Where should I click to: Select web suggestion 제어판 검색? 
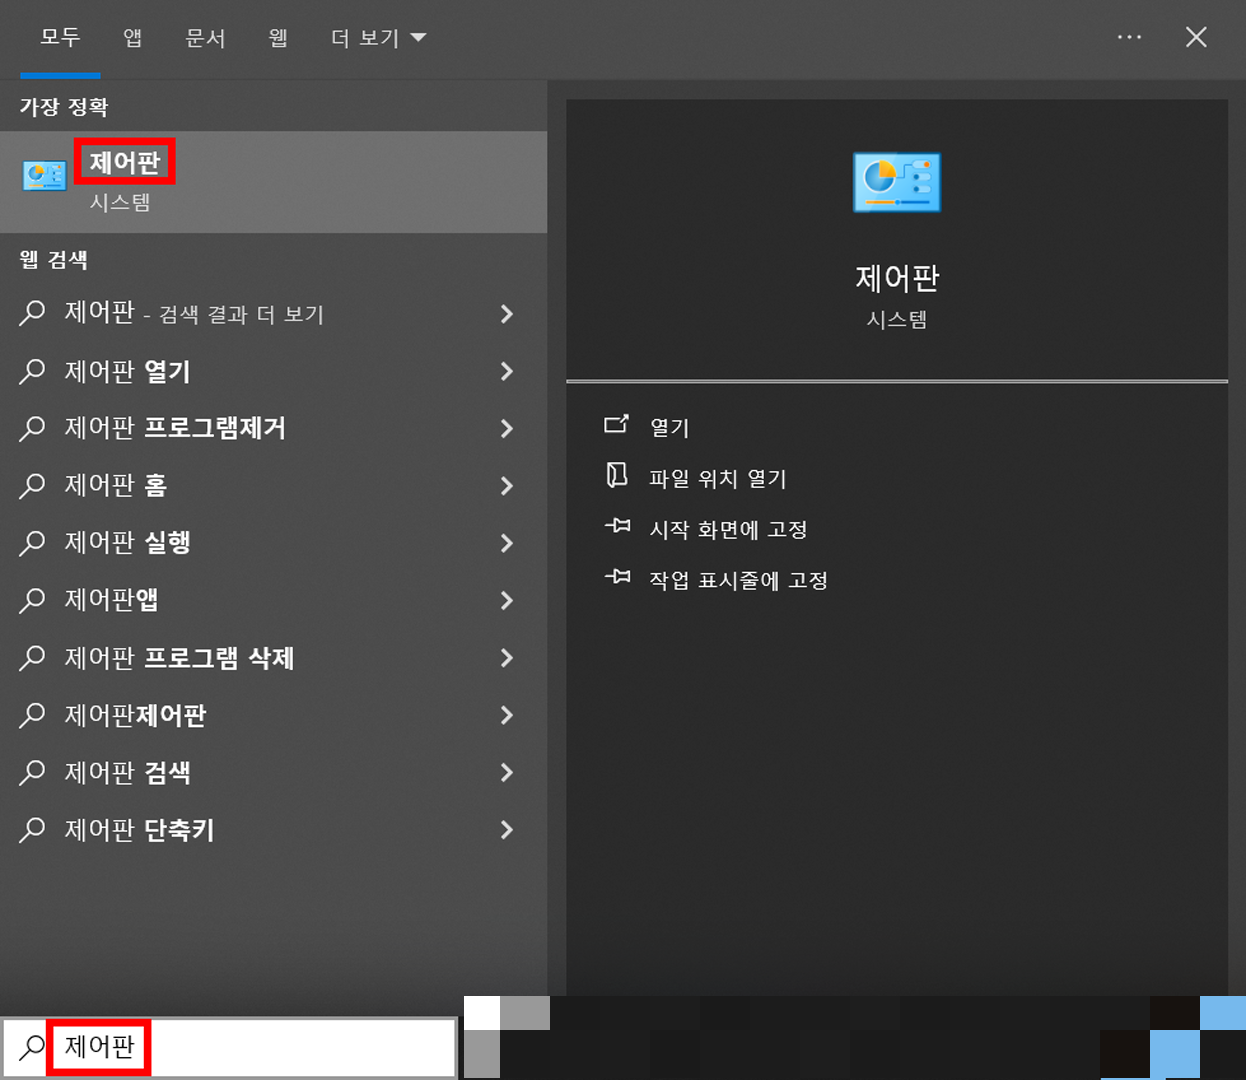pos(273,772)
